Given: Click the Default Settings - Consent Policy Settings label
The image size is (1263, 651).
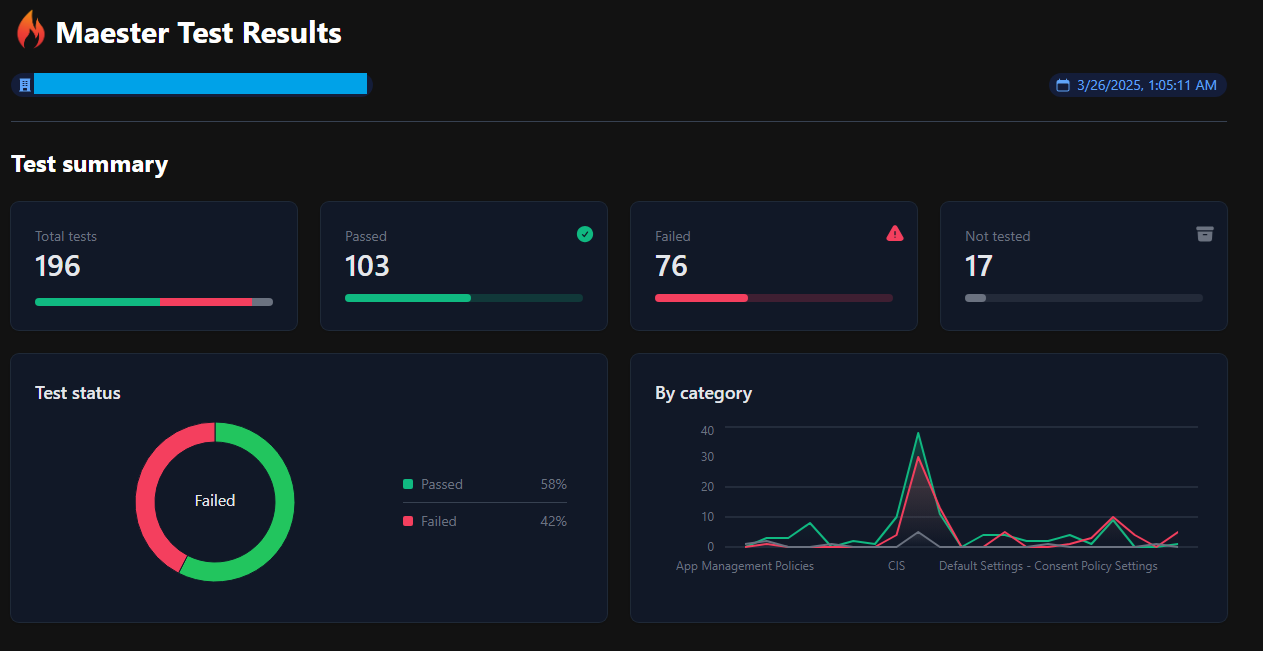Looking at the screenshot, I should 1047,565.
